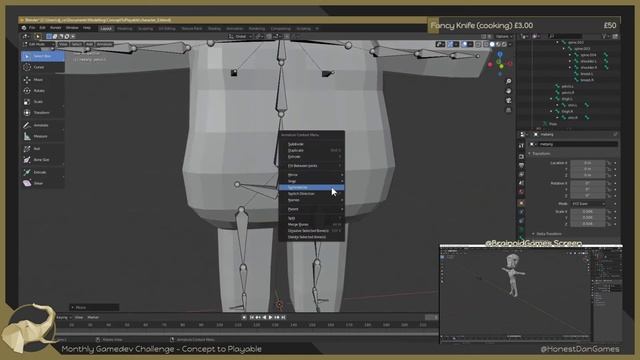The width and height of the screenshot is (640, 360).
Task: Click the Location X value field
Action: pyautogui.click(x=588, y=163)
